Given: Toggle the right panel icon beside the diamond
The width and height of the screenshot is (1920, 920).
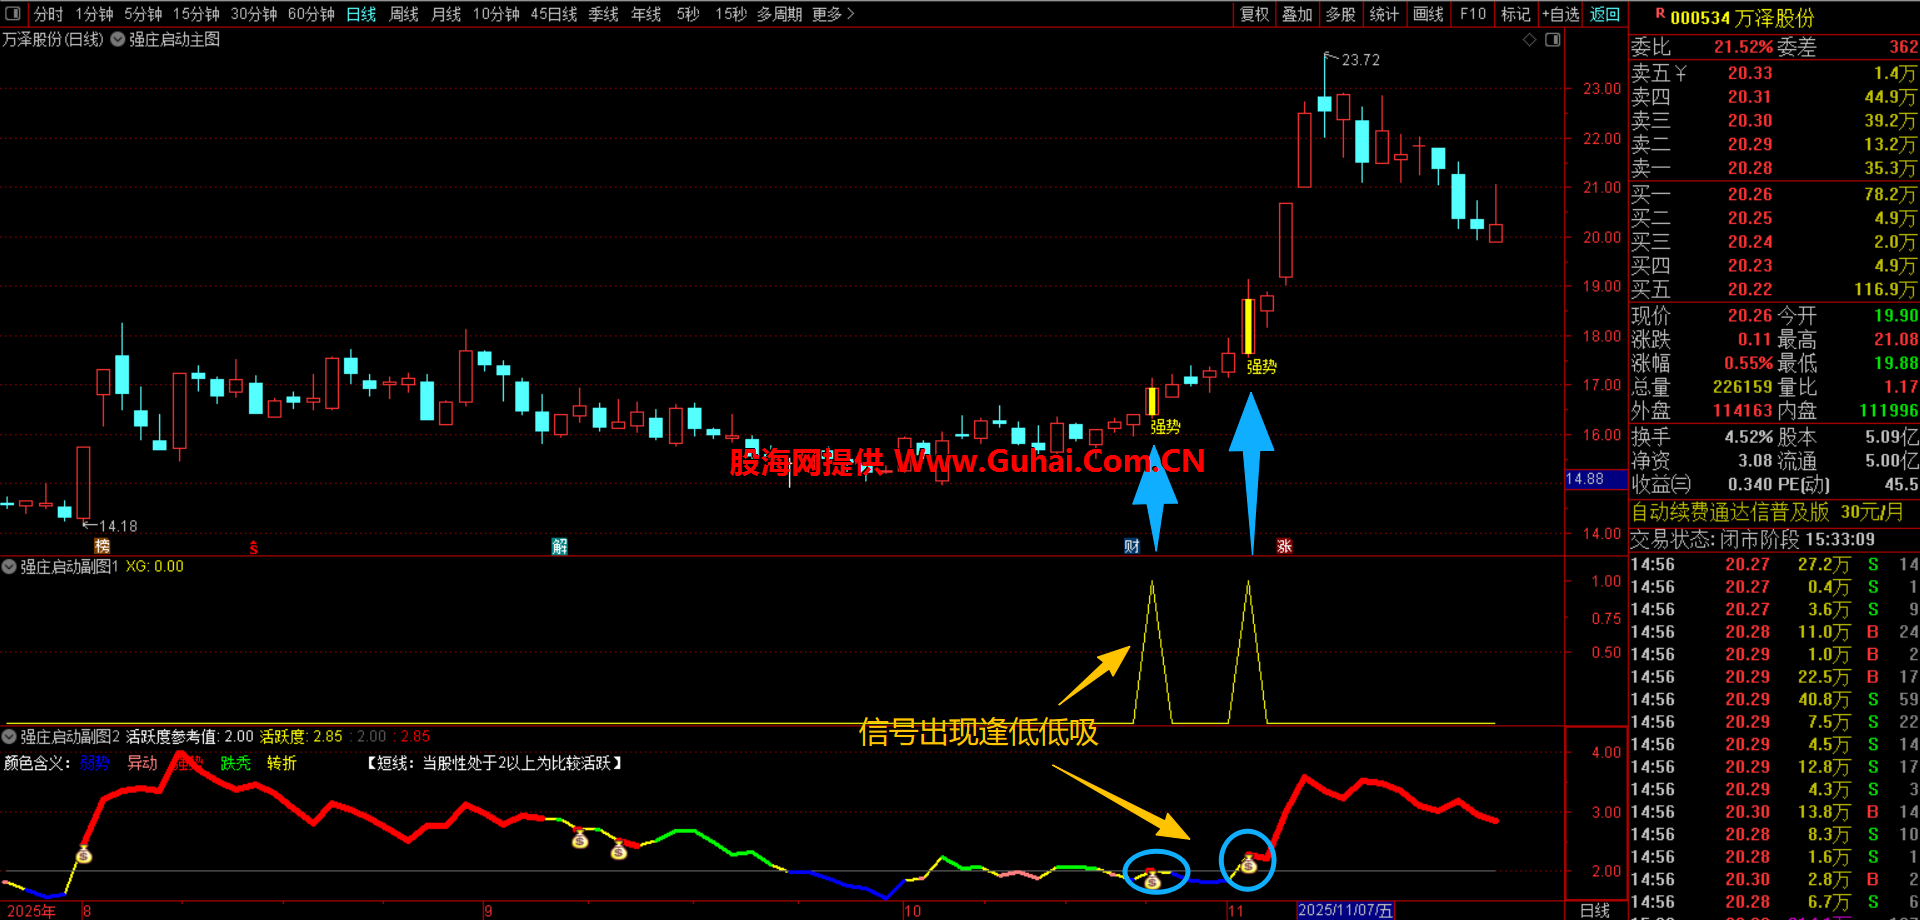Looking at the screenshot, I should tap(1552, 40).
